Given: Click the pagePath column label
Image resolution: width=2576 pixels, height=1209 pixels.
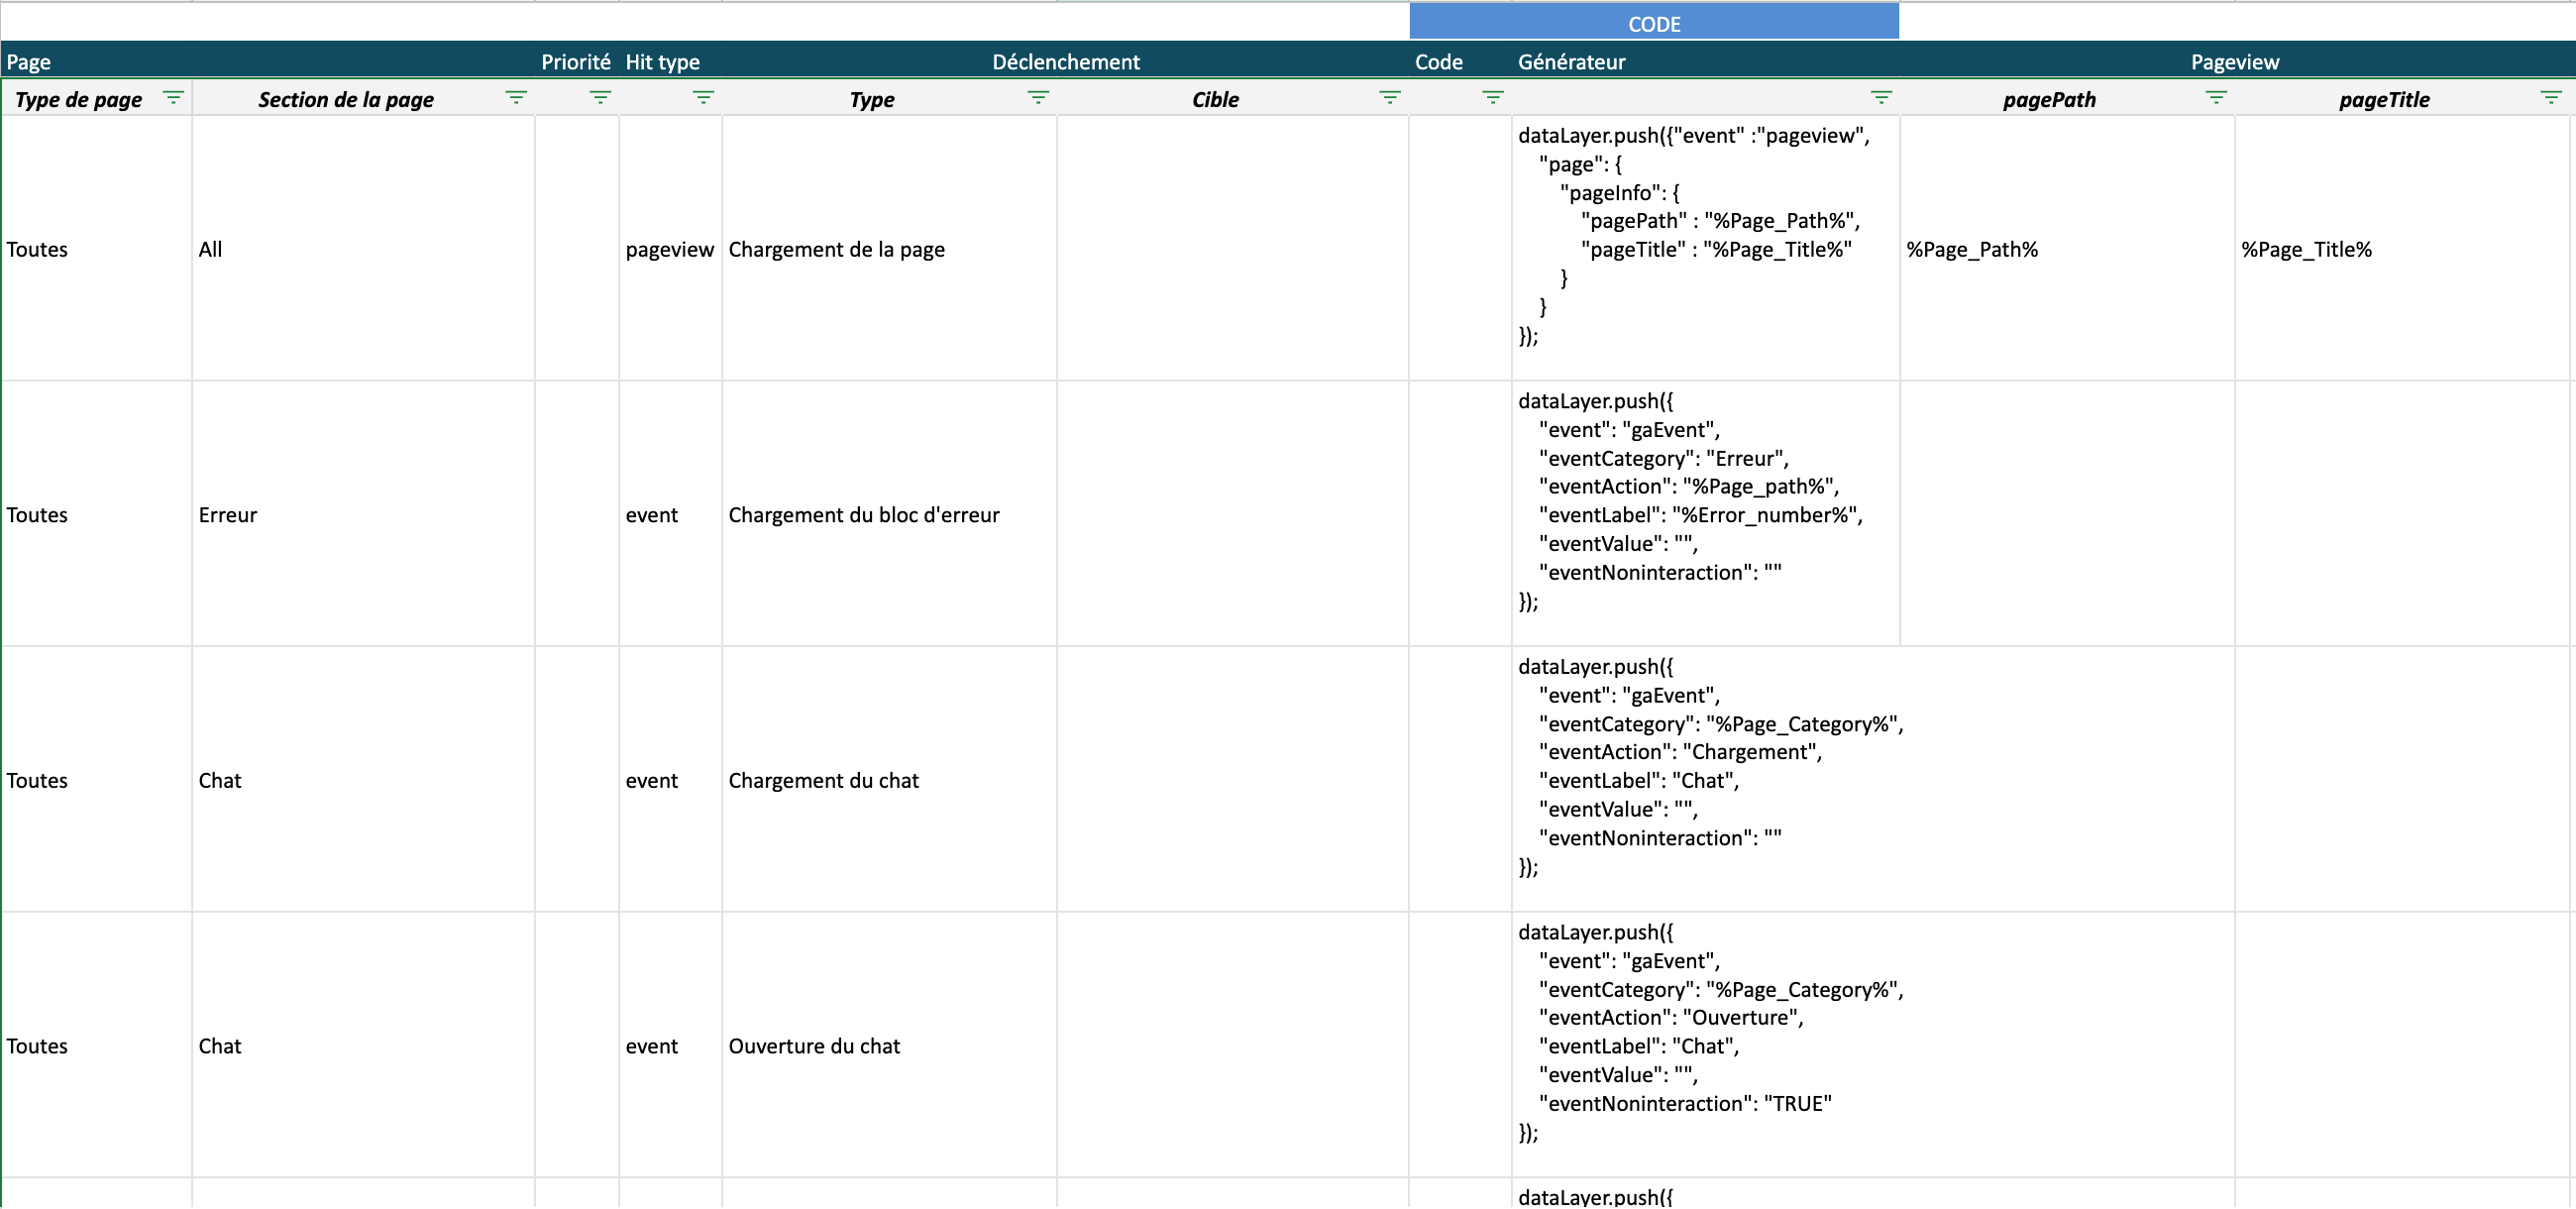Looking at the screenshot, I should click(2049, 100).
